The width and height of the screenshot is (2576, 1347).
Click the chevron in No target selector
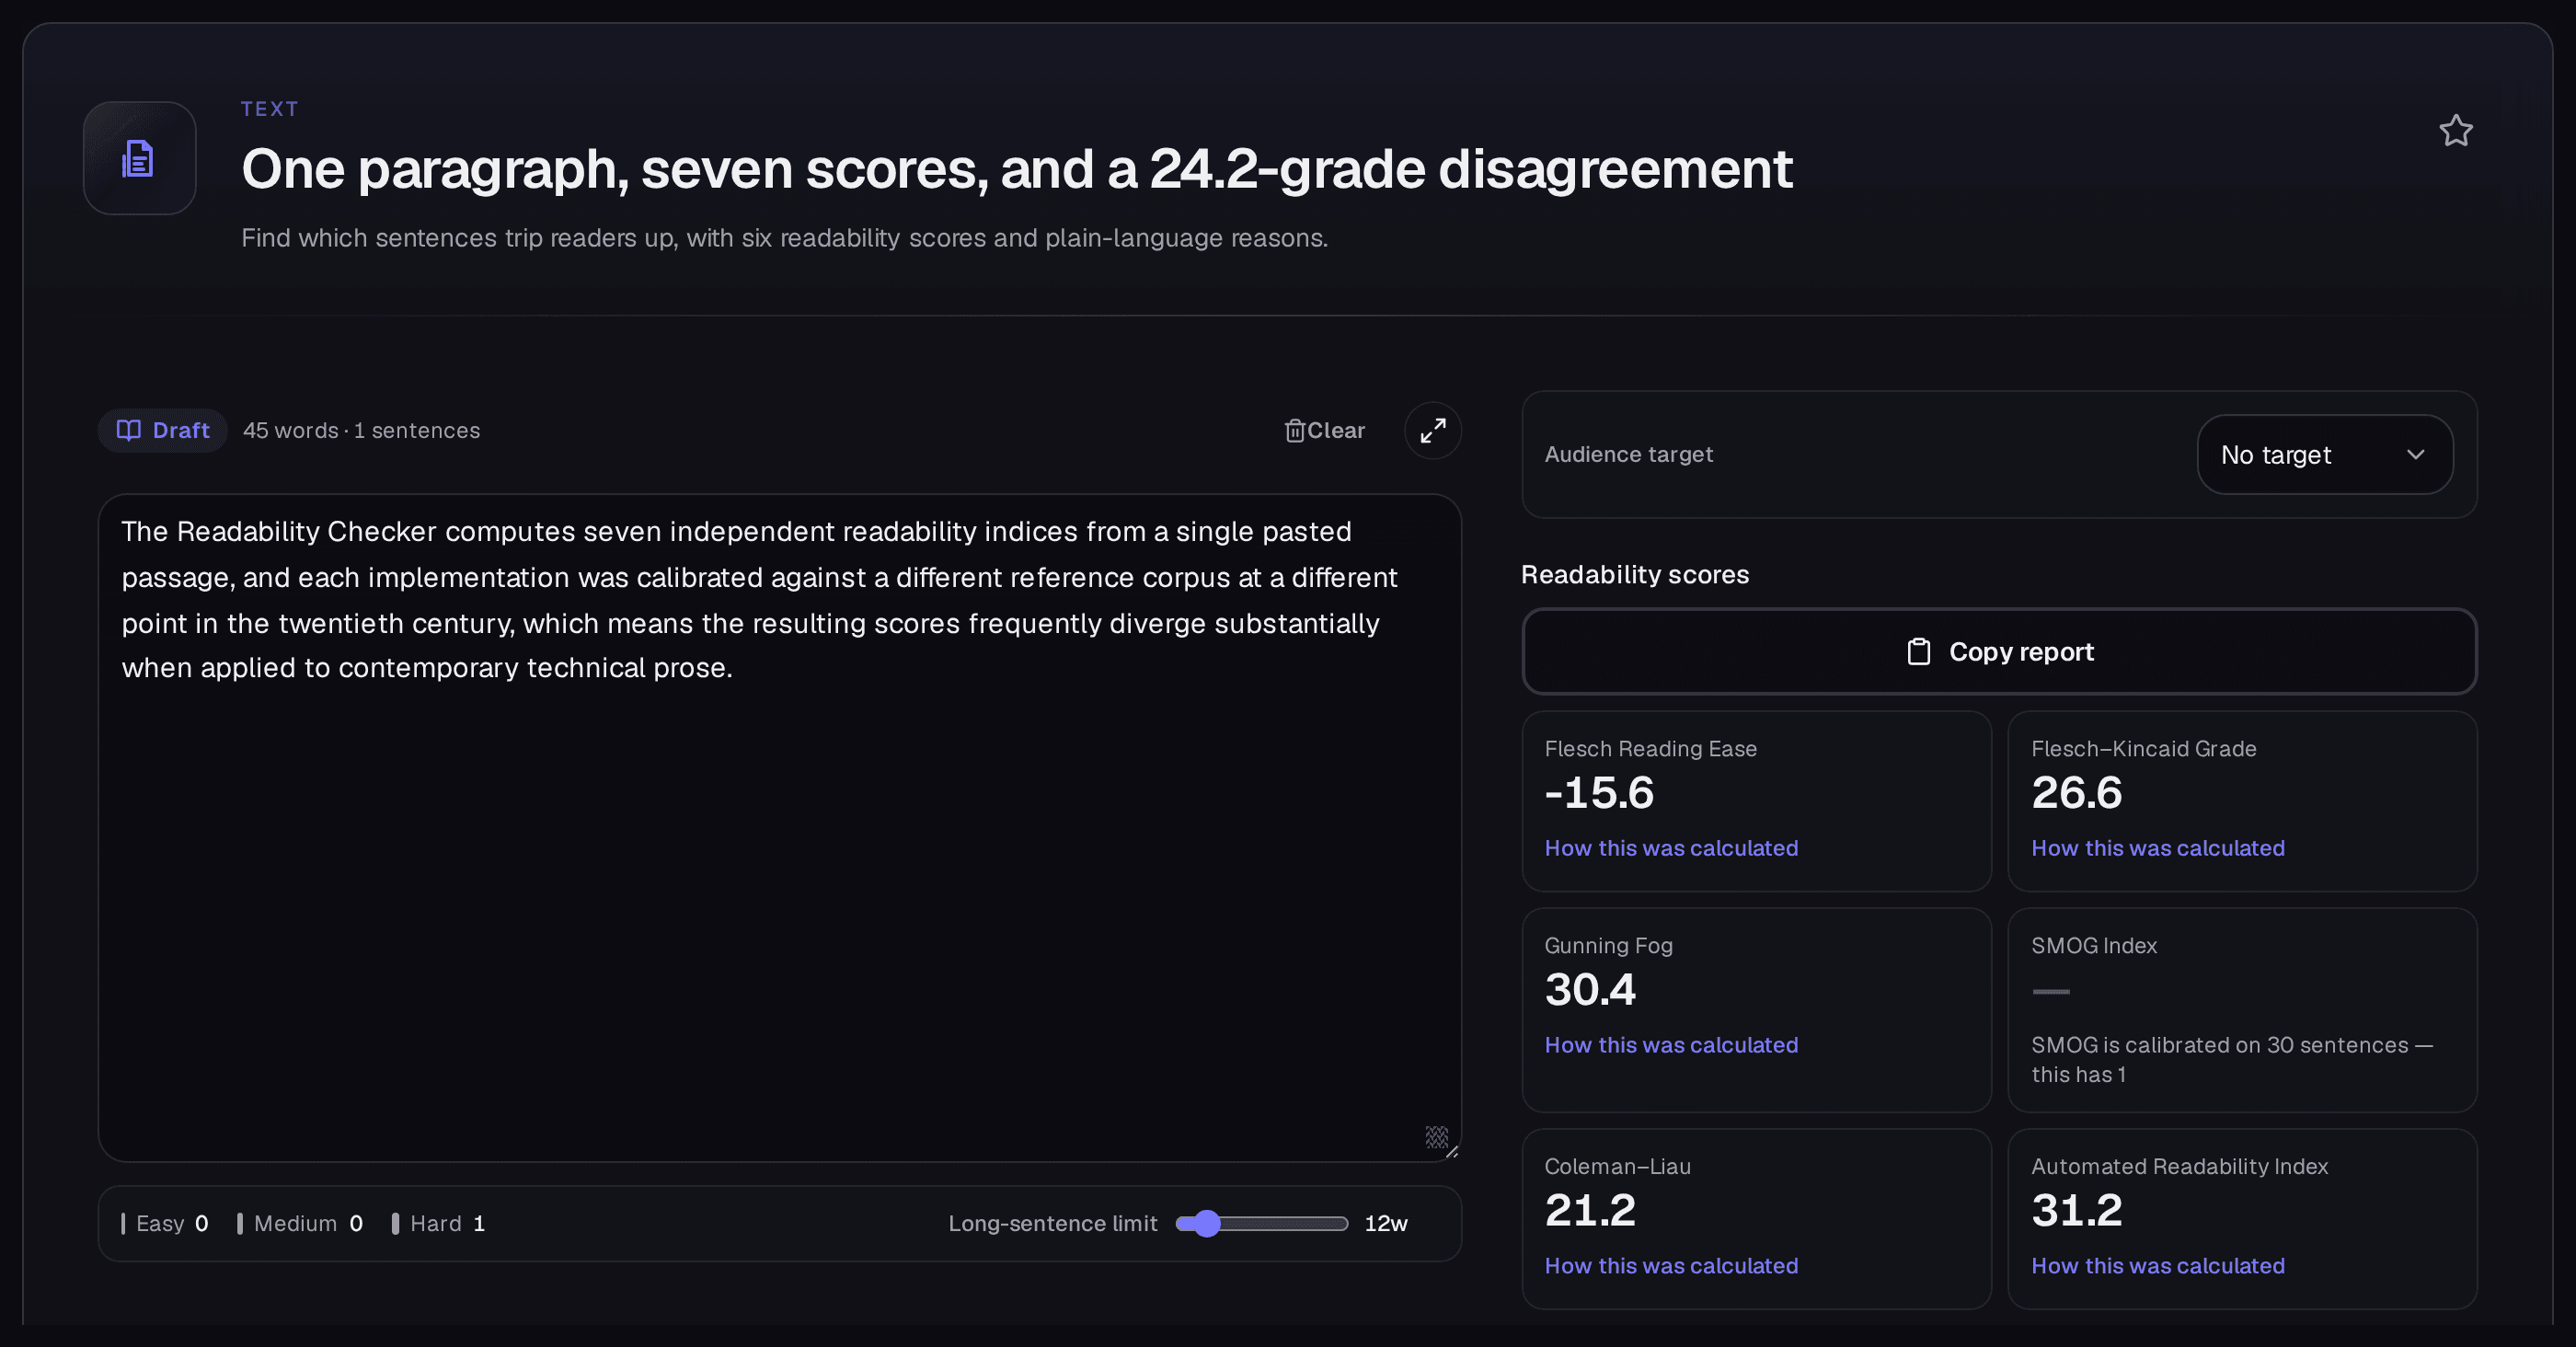coord(2415,455)
